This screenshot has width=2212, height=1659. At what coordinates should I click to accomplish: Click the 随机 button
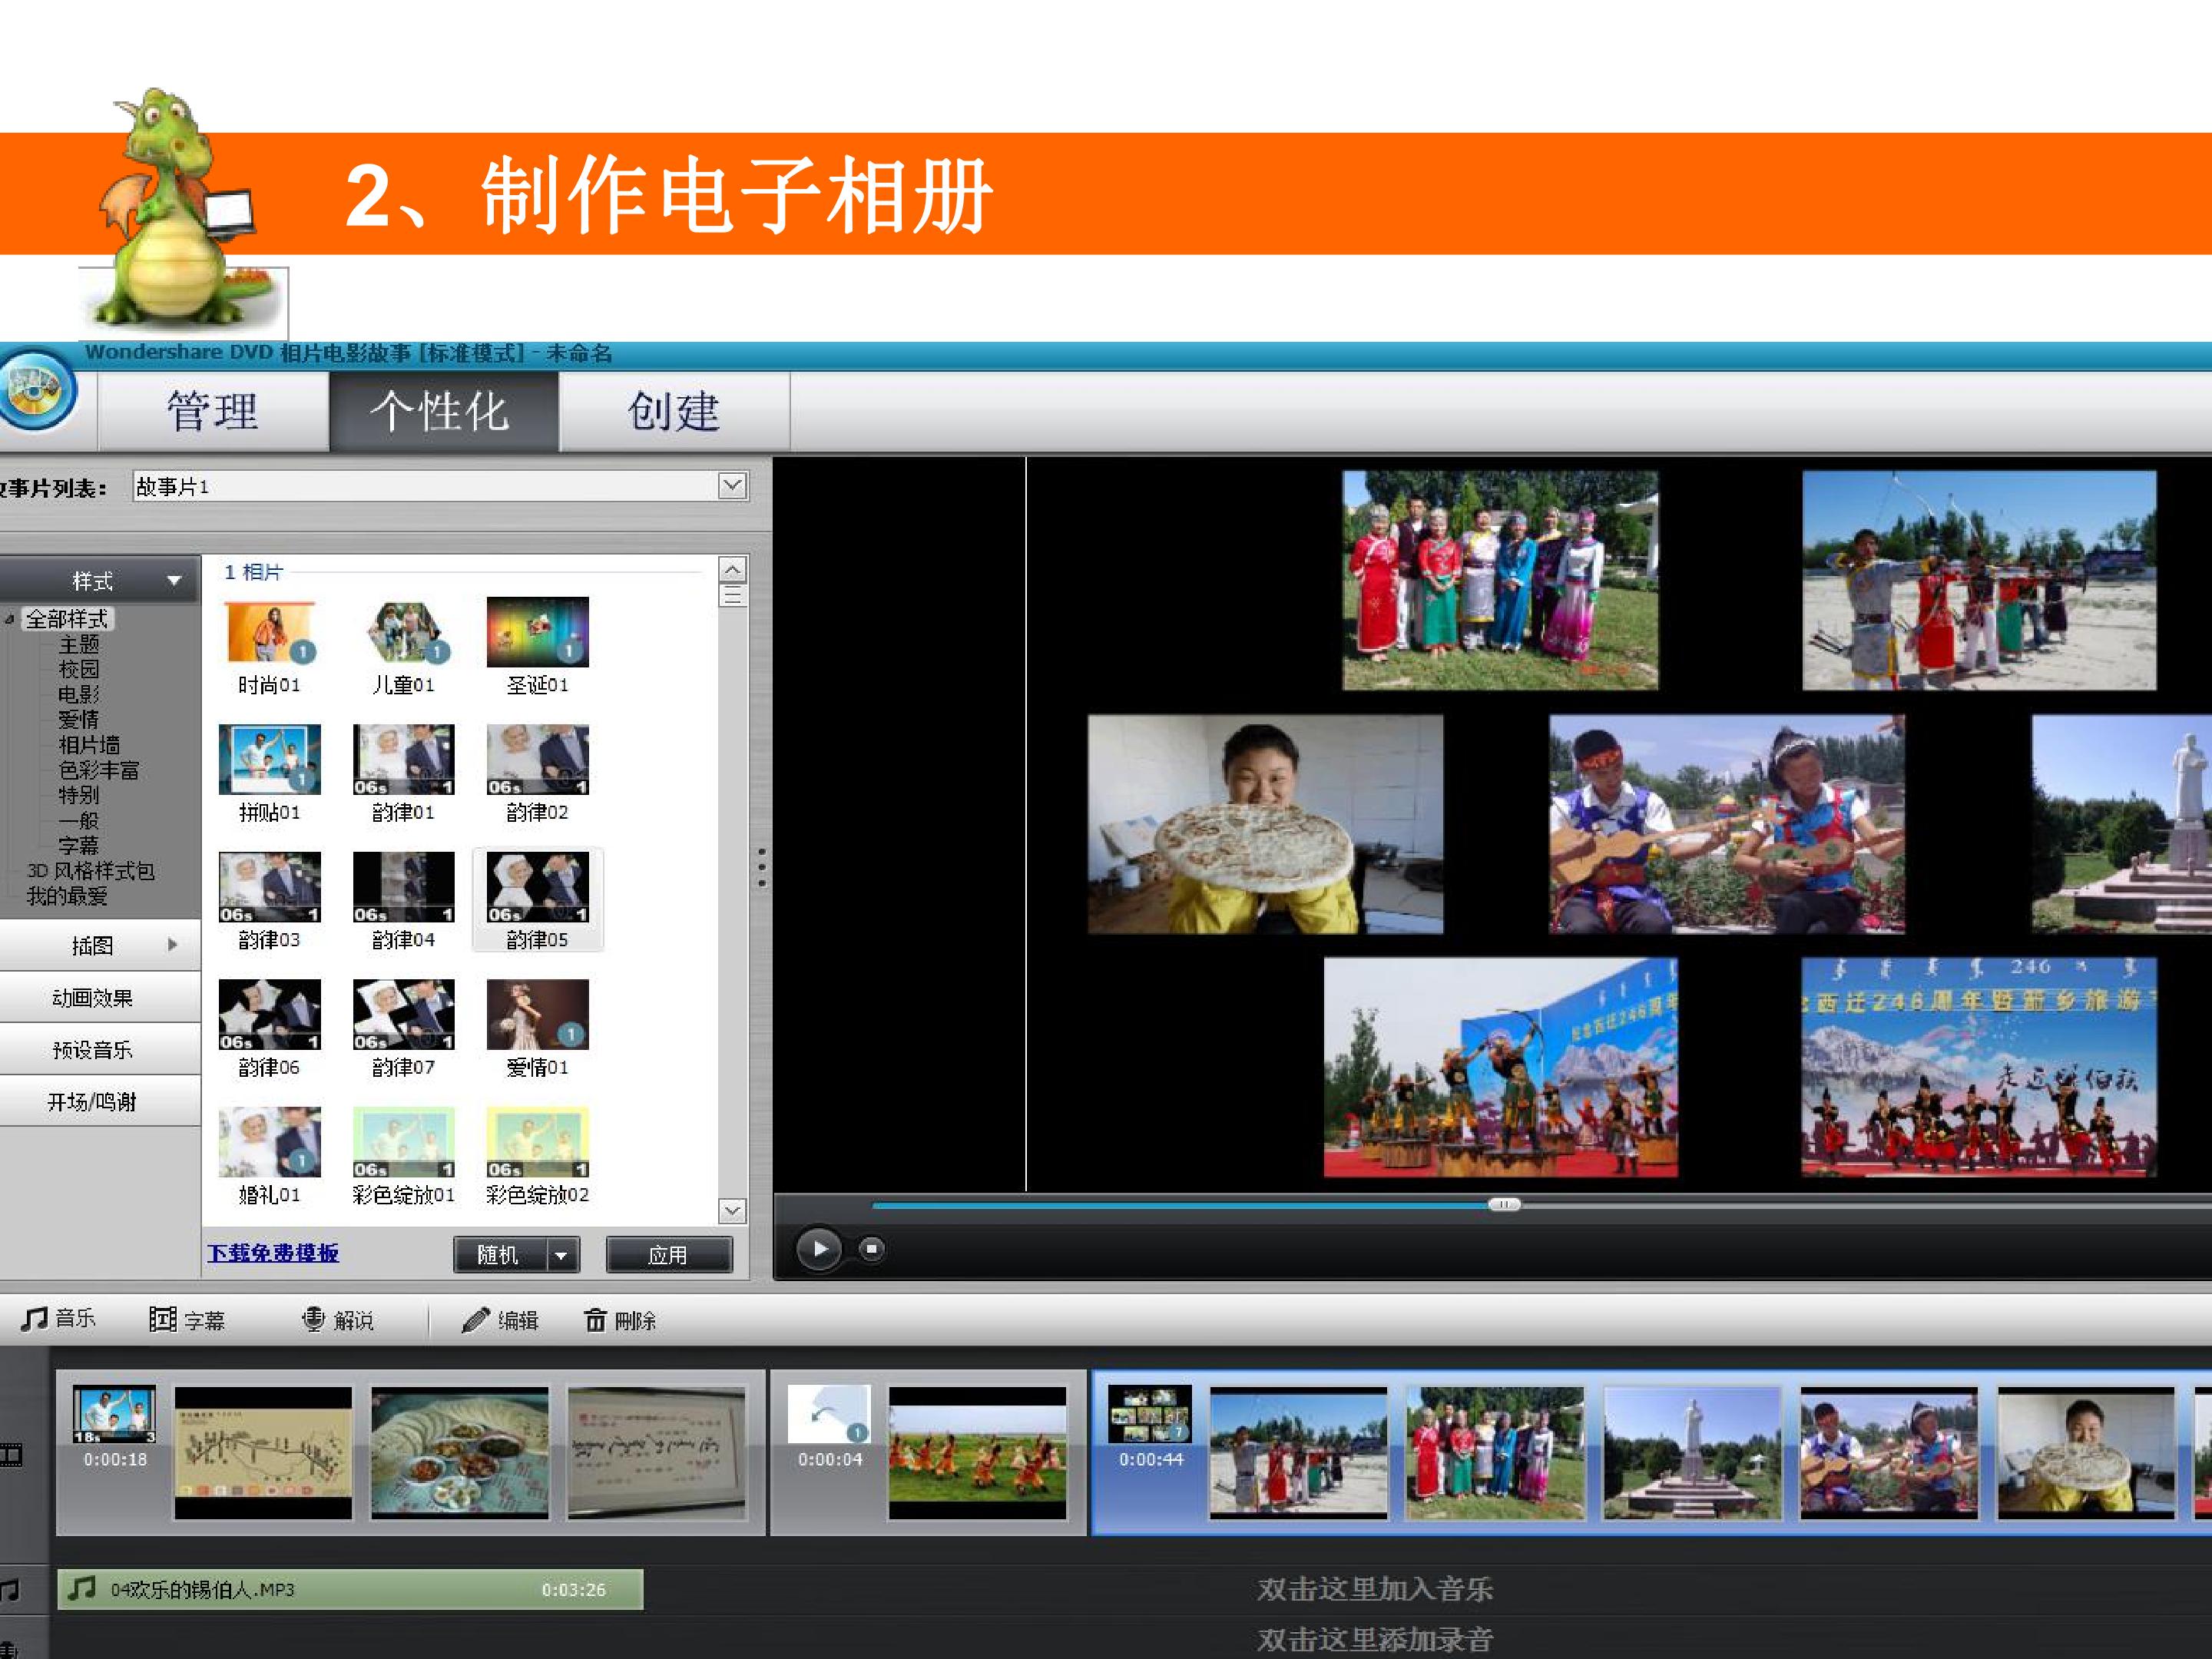point(499,1254)
